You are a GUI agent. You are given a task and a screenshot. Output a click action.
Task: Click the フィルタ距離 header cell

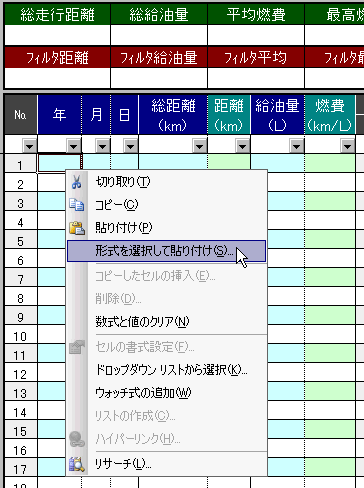point(57,58)
